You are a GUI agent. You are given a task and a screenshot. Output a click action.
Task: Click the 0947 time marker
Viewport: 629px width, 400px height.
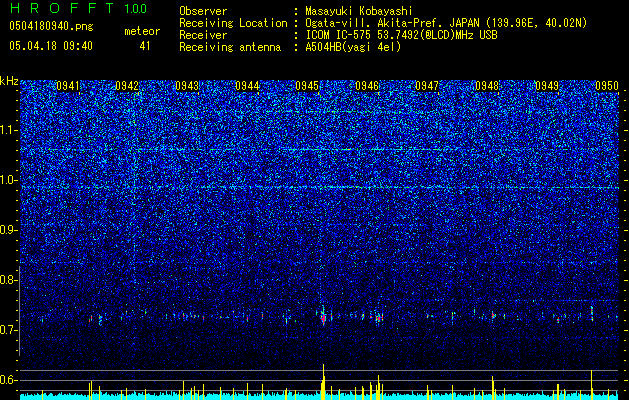pos(427,86)
